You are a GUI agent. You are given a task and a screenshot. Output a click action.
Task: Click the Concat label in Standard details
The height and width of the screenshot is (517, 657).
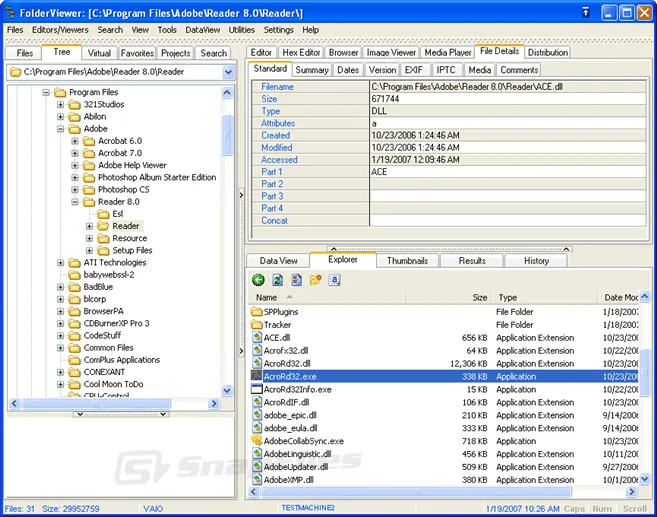tap(274, 220)
